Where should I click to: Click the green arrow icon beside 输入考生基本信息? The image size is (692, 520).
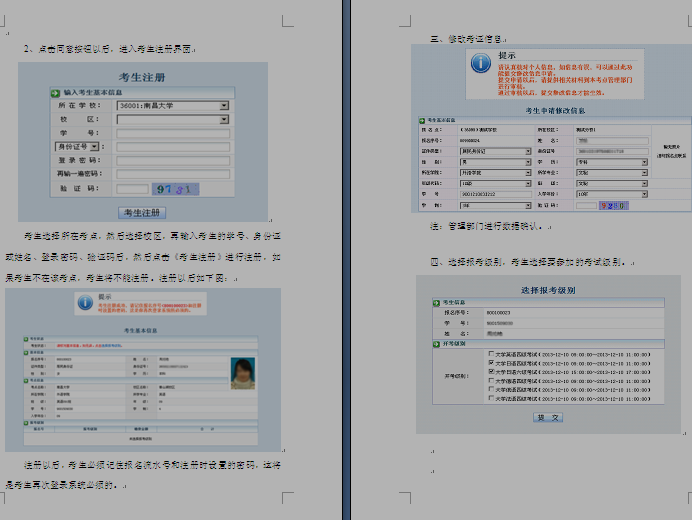click(55, 93)
